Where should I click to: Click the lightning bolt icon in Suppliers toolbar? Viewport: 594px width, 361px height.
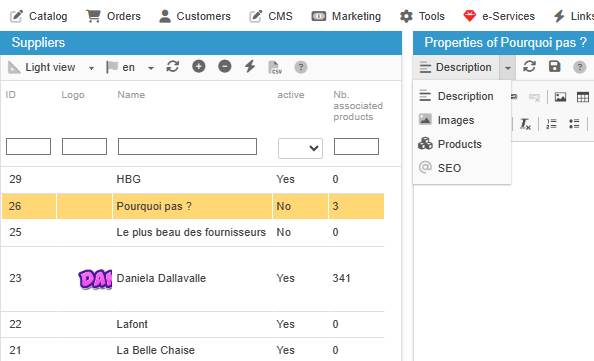(250, 67)
